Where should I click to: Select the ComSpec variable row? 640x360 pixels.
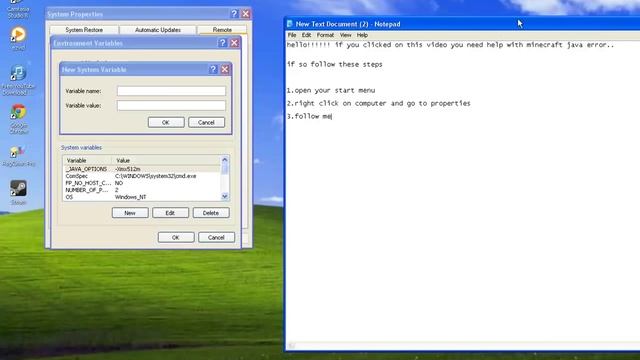(142, 176)
